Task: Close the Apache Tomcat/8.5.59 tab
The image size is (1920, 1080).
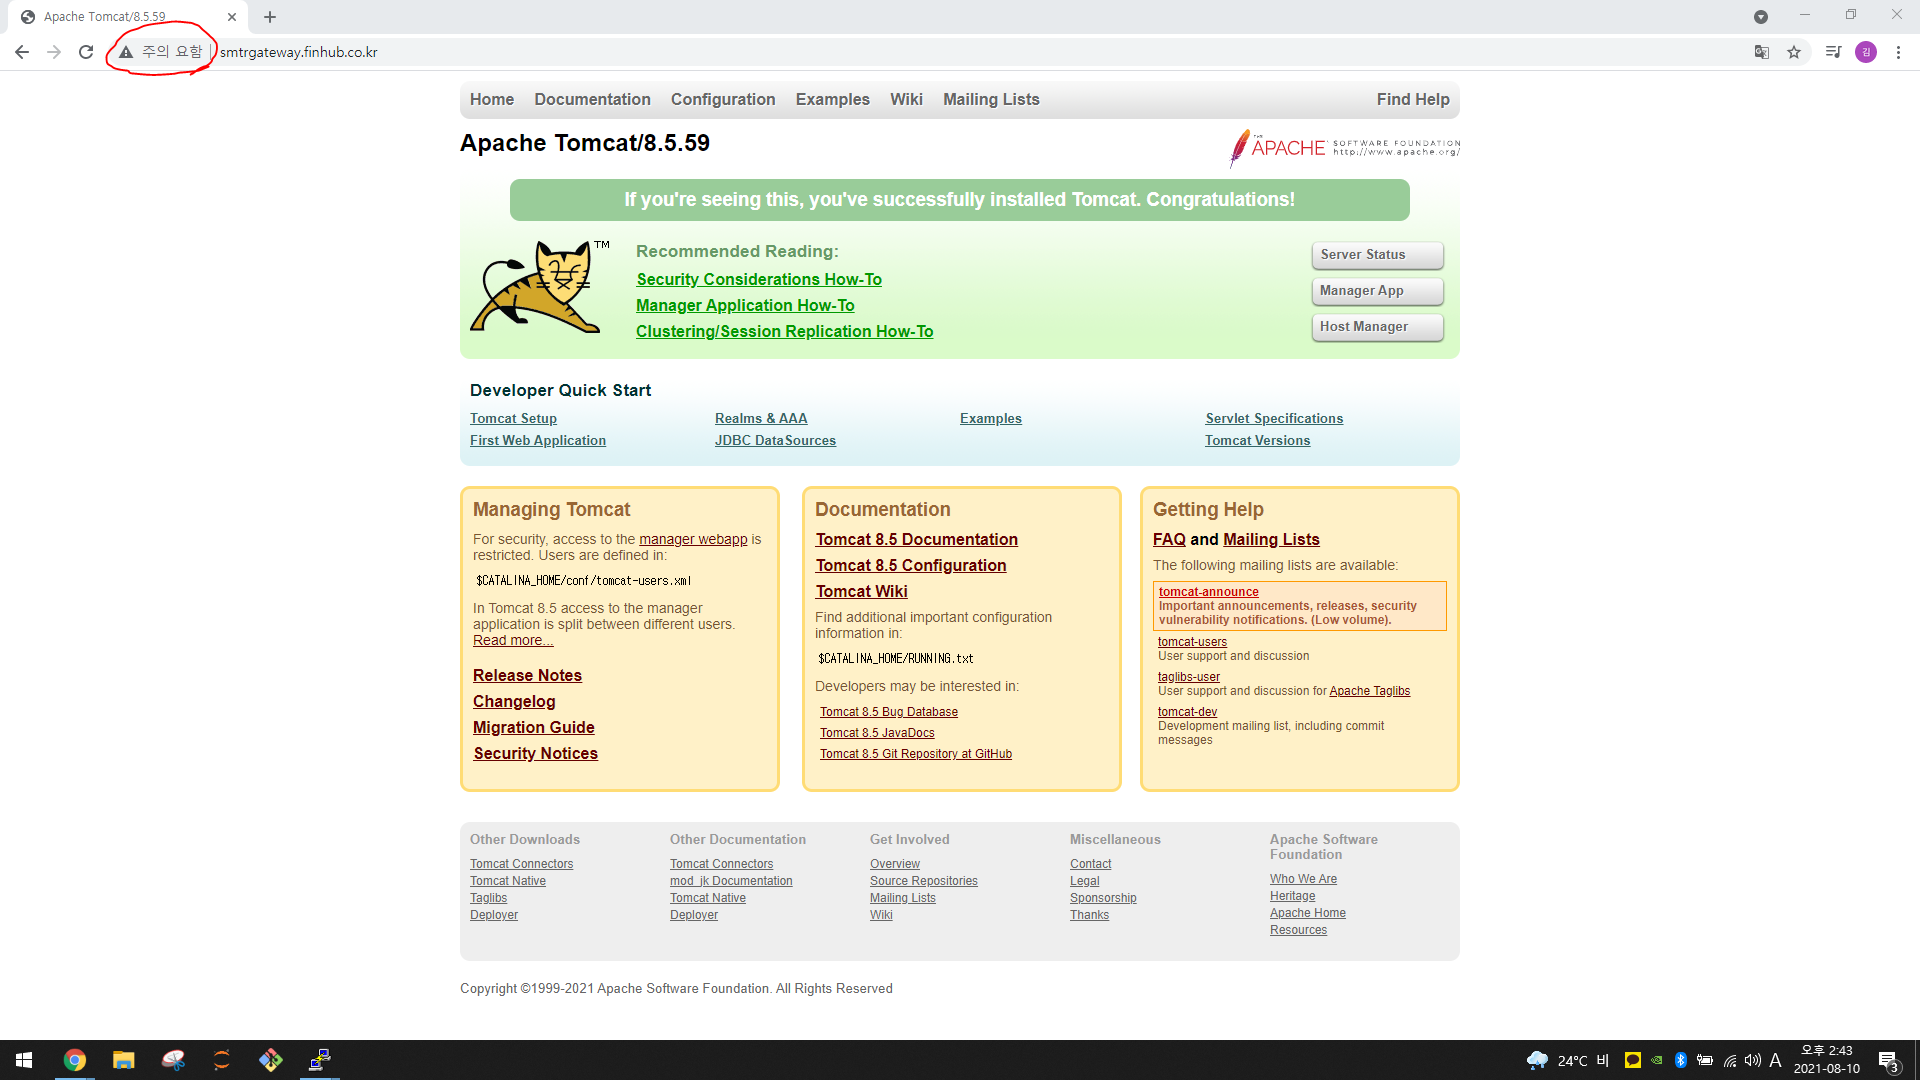Action: pos(232,17)
